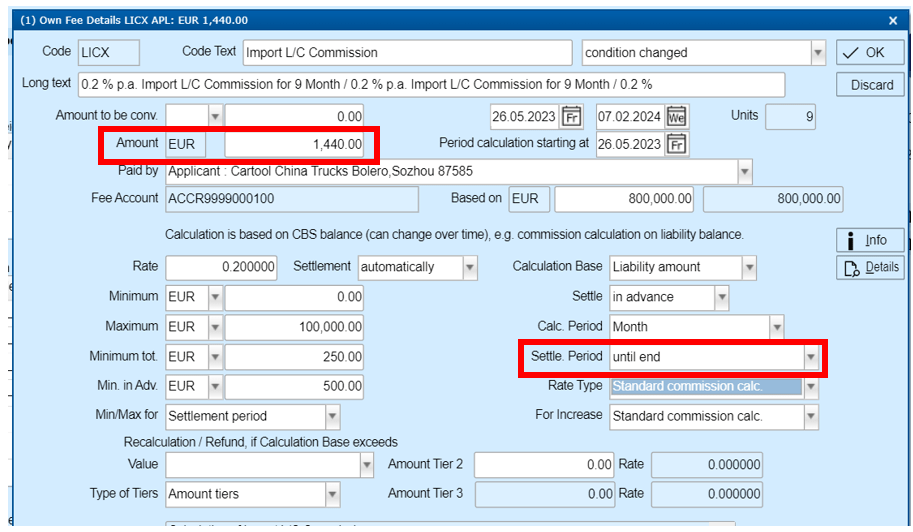The height and width of the screenshot is (532, 913).
Task: Open calendar picker for 07.02.2024 end date
Action: tap(677, 116)
